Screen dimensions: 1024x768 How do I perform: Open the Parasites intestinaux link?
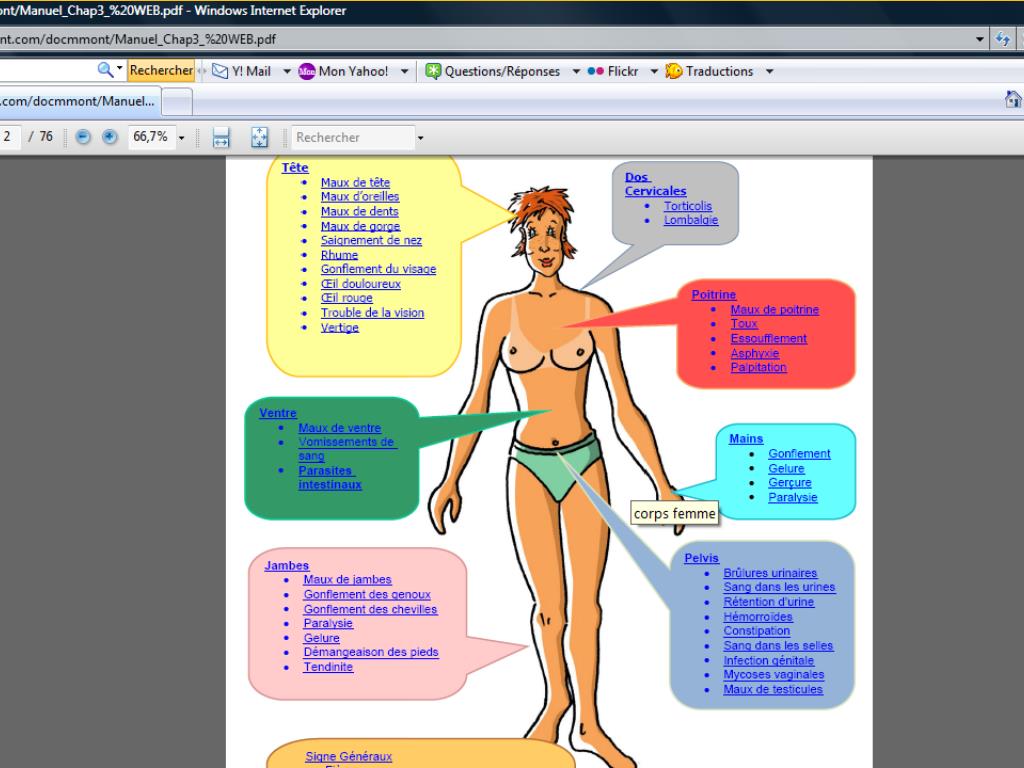pyautogui.click(x=330, y=478)
